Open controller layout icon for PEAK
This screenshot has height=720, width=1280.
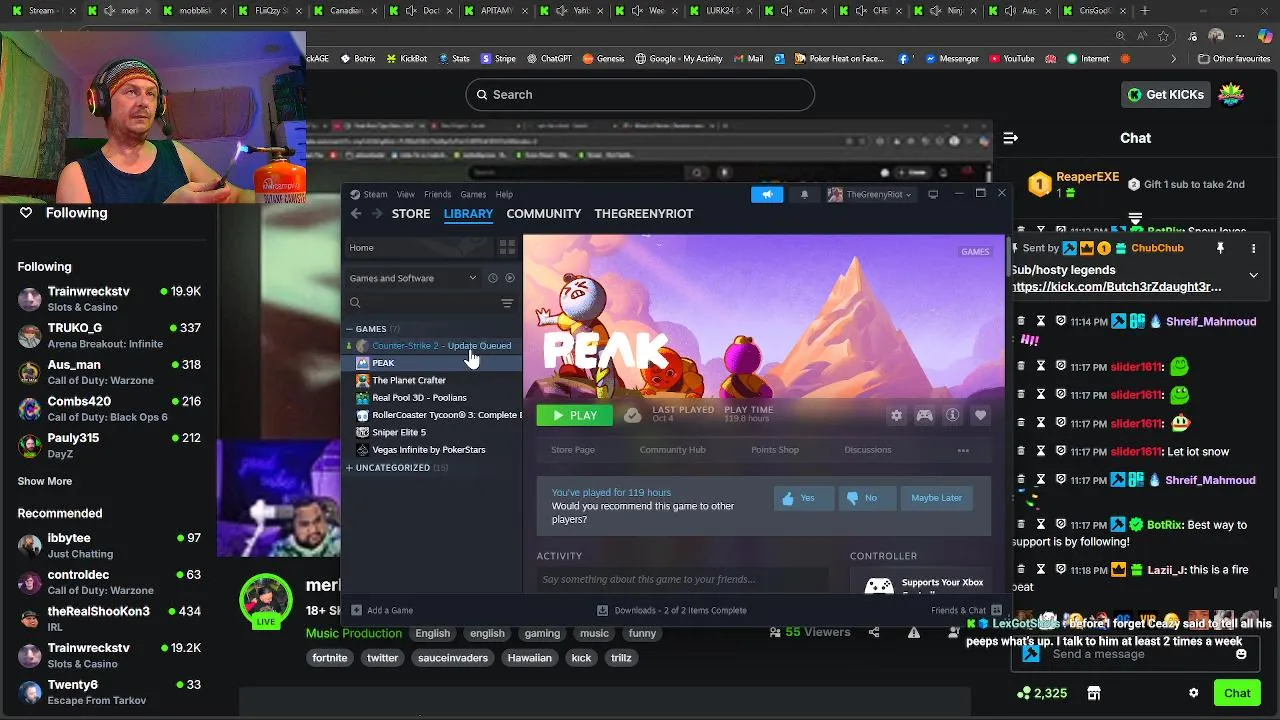[x=924, y=415]
